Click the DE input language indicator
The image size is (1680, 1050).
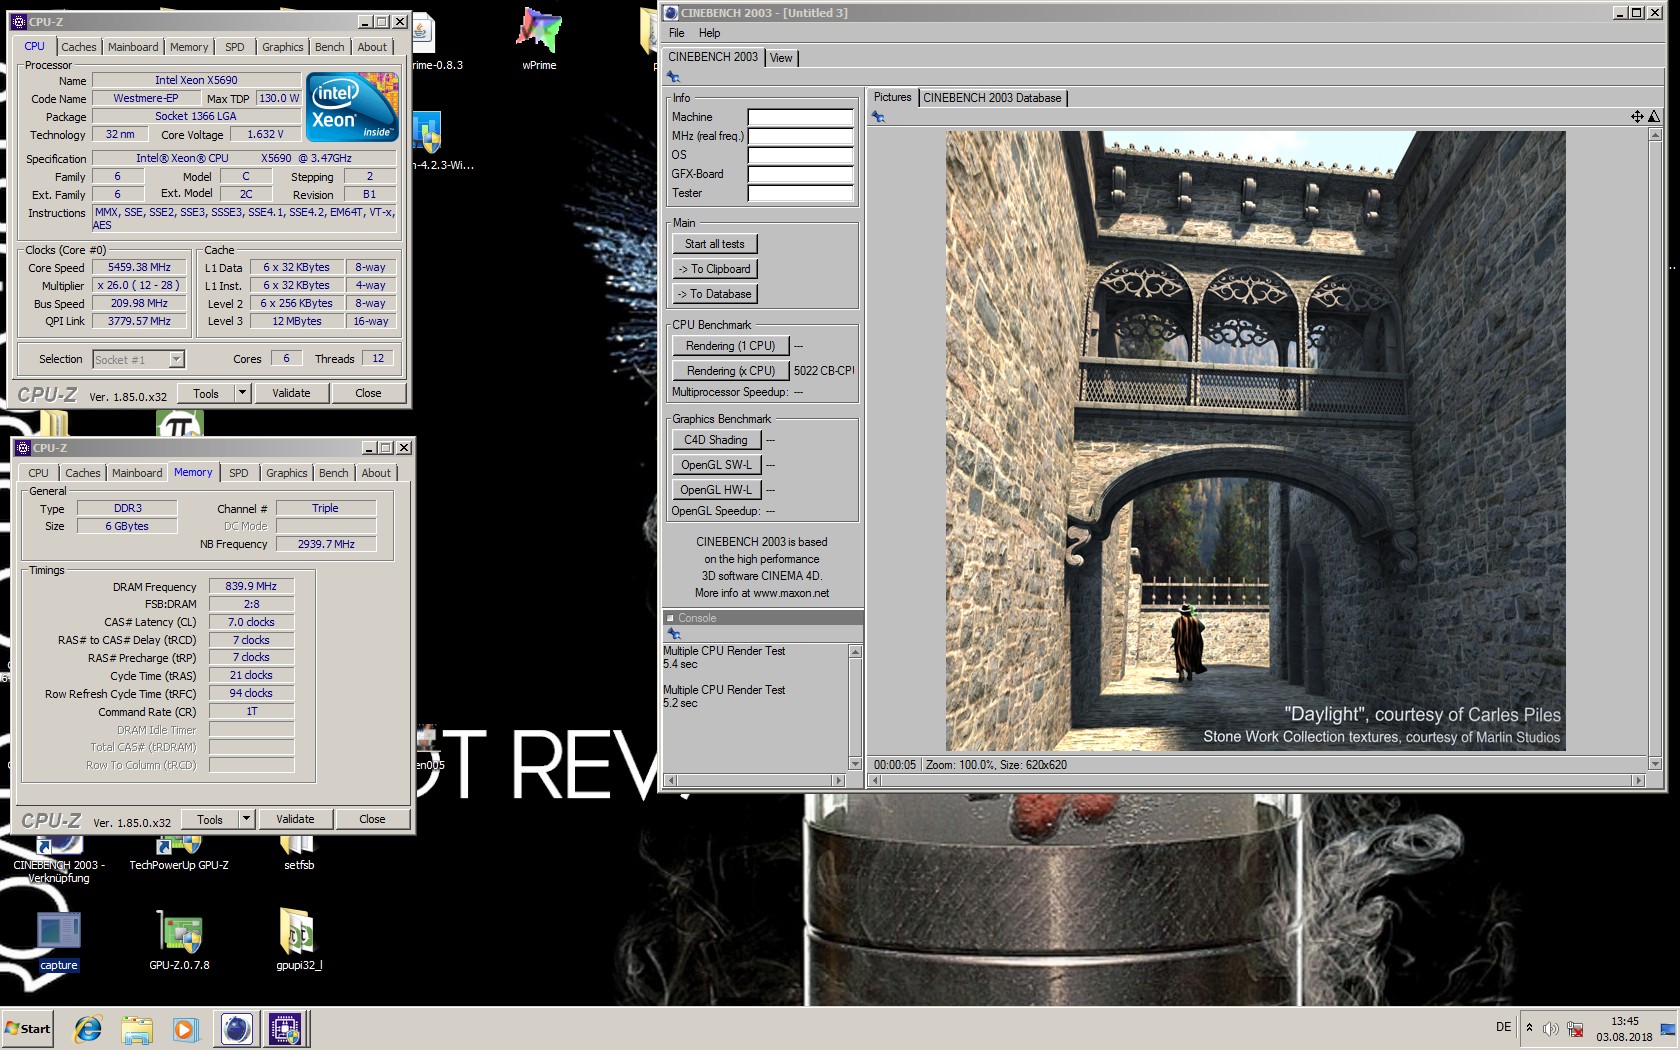pos(1503,1027)
